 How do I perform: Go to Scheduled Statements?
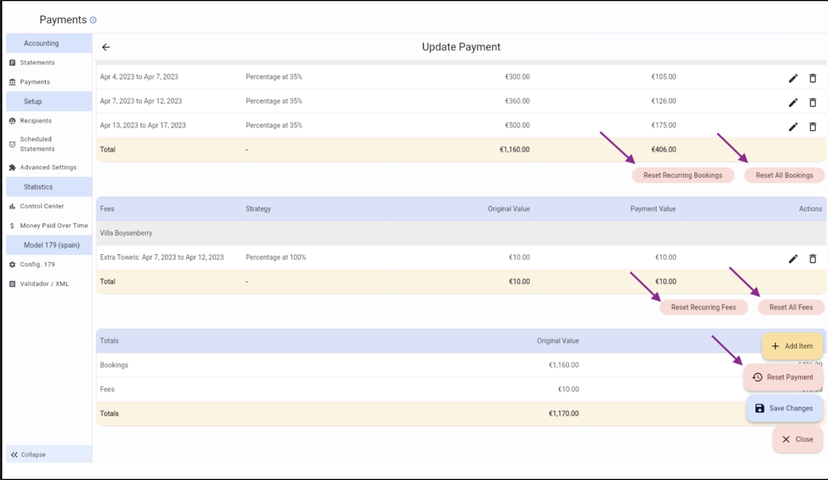(x=37, y=144)
